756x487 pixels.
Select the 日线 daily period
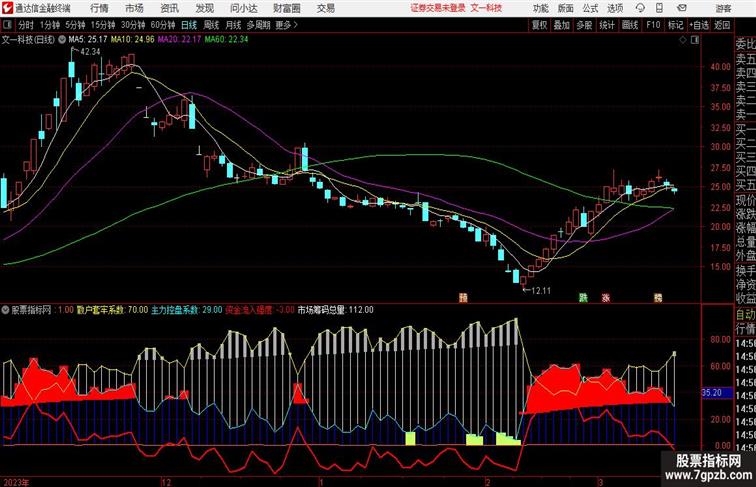(x=189, y=25)
